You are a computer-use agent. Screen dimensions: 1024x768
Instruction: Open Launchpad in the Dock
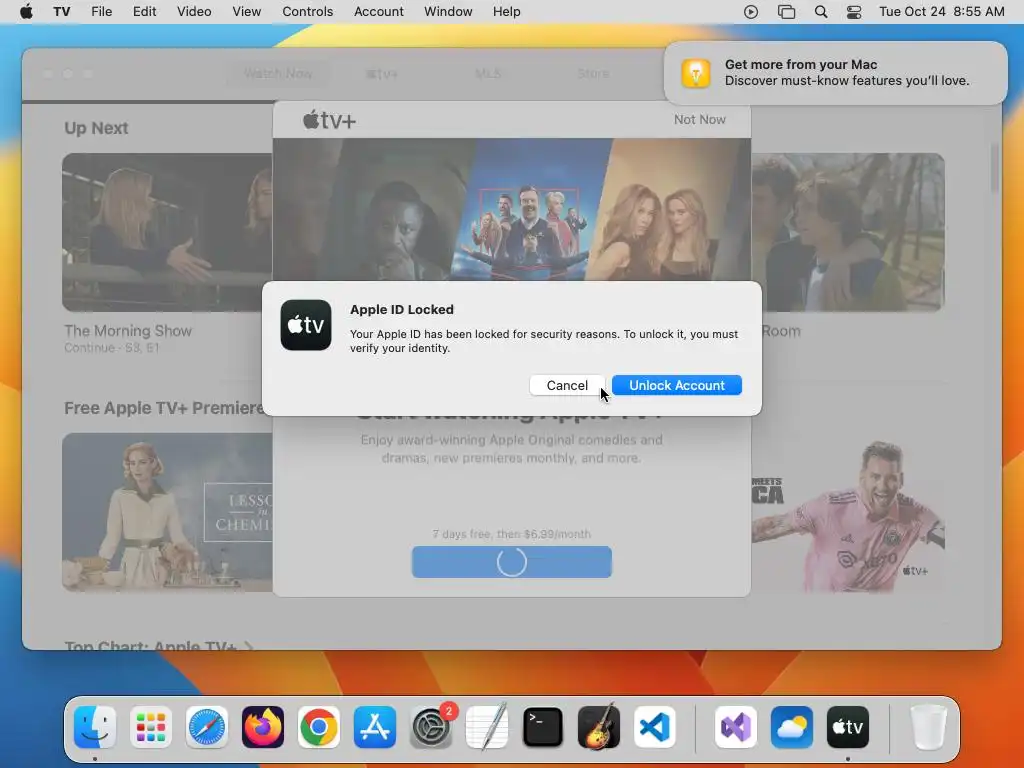(151, 727)
